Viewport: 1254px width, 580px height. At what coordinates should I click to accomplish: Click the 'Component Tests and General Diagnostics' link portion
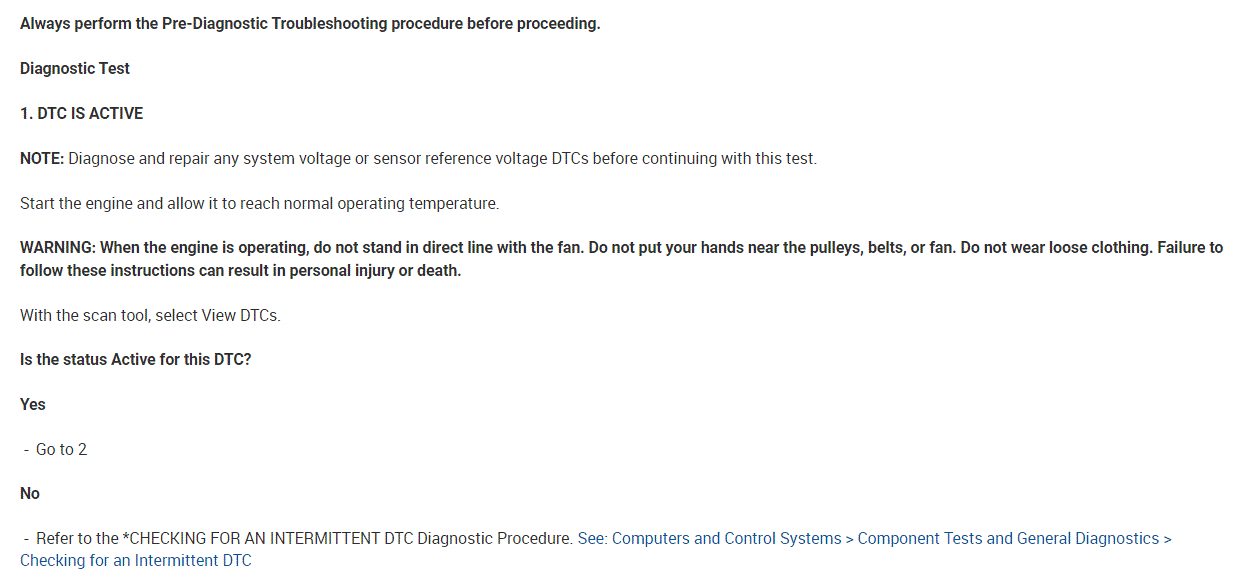click(x=1008, y=538)
